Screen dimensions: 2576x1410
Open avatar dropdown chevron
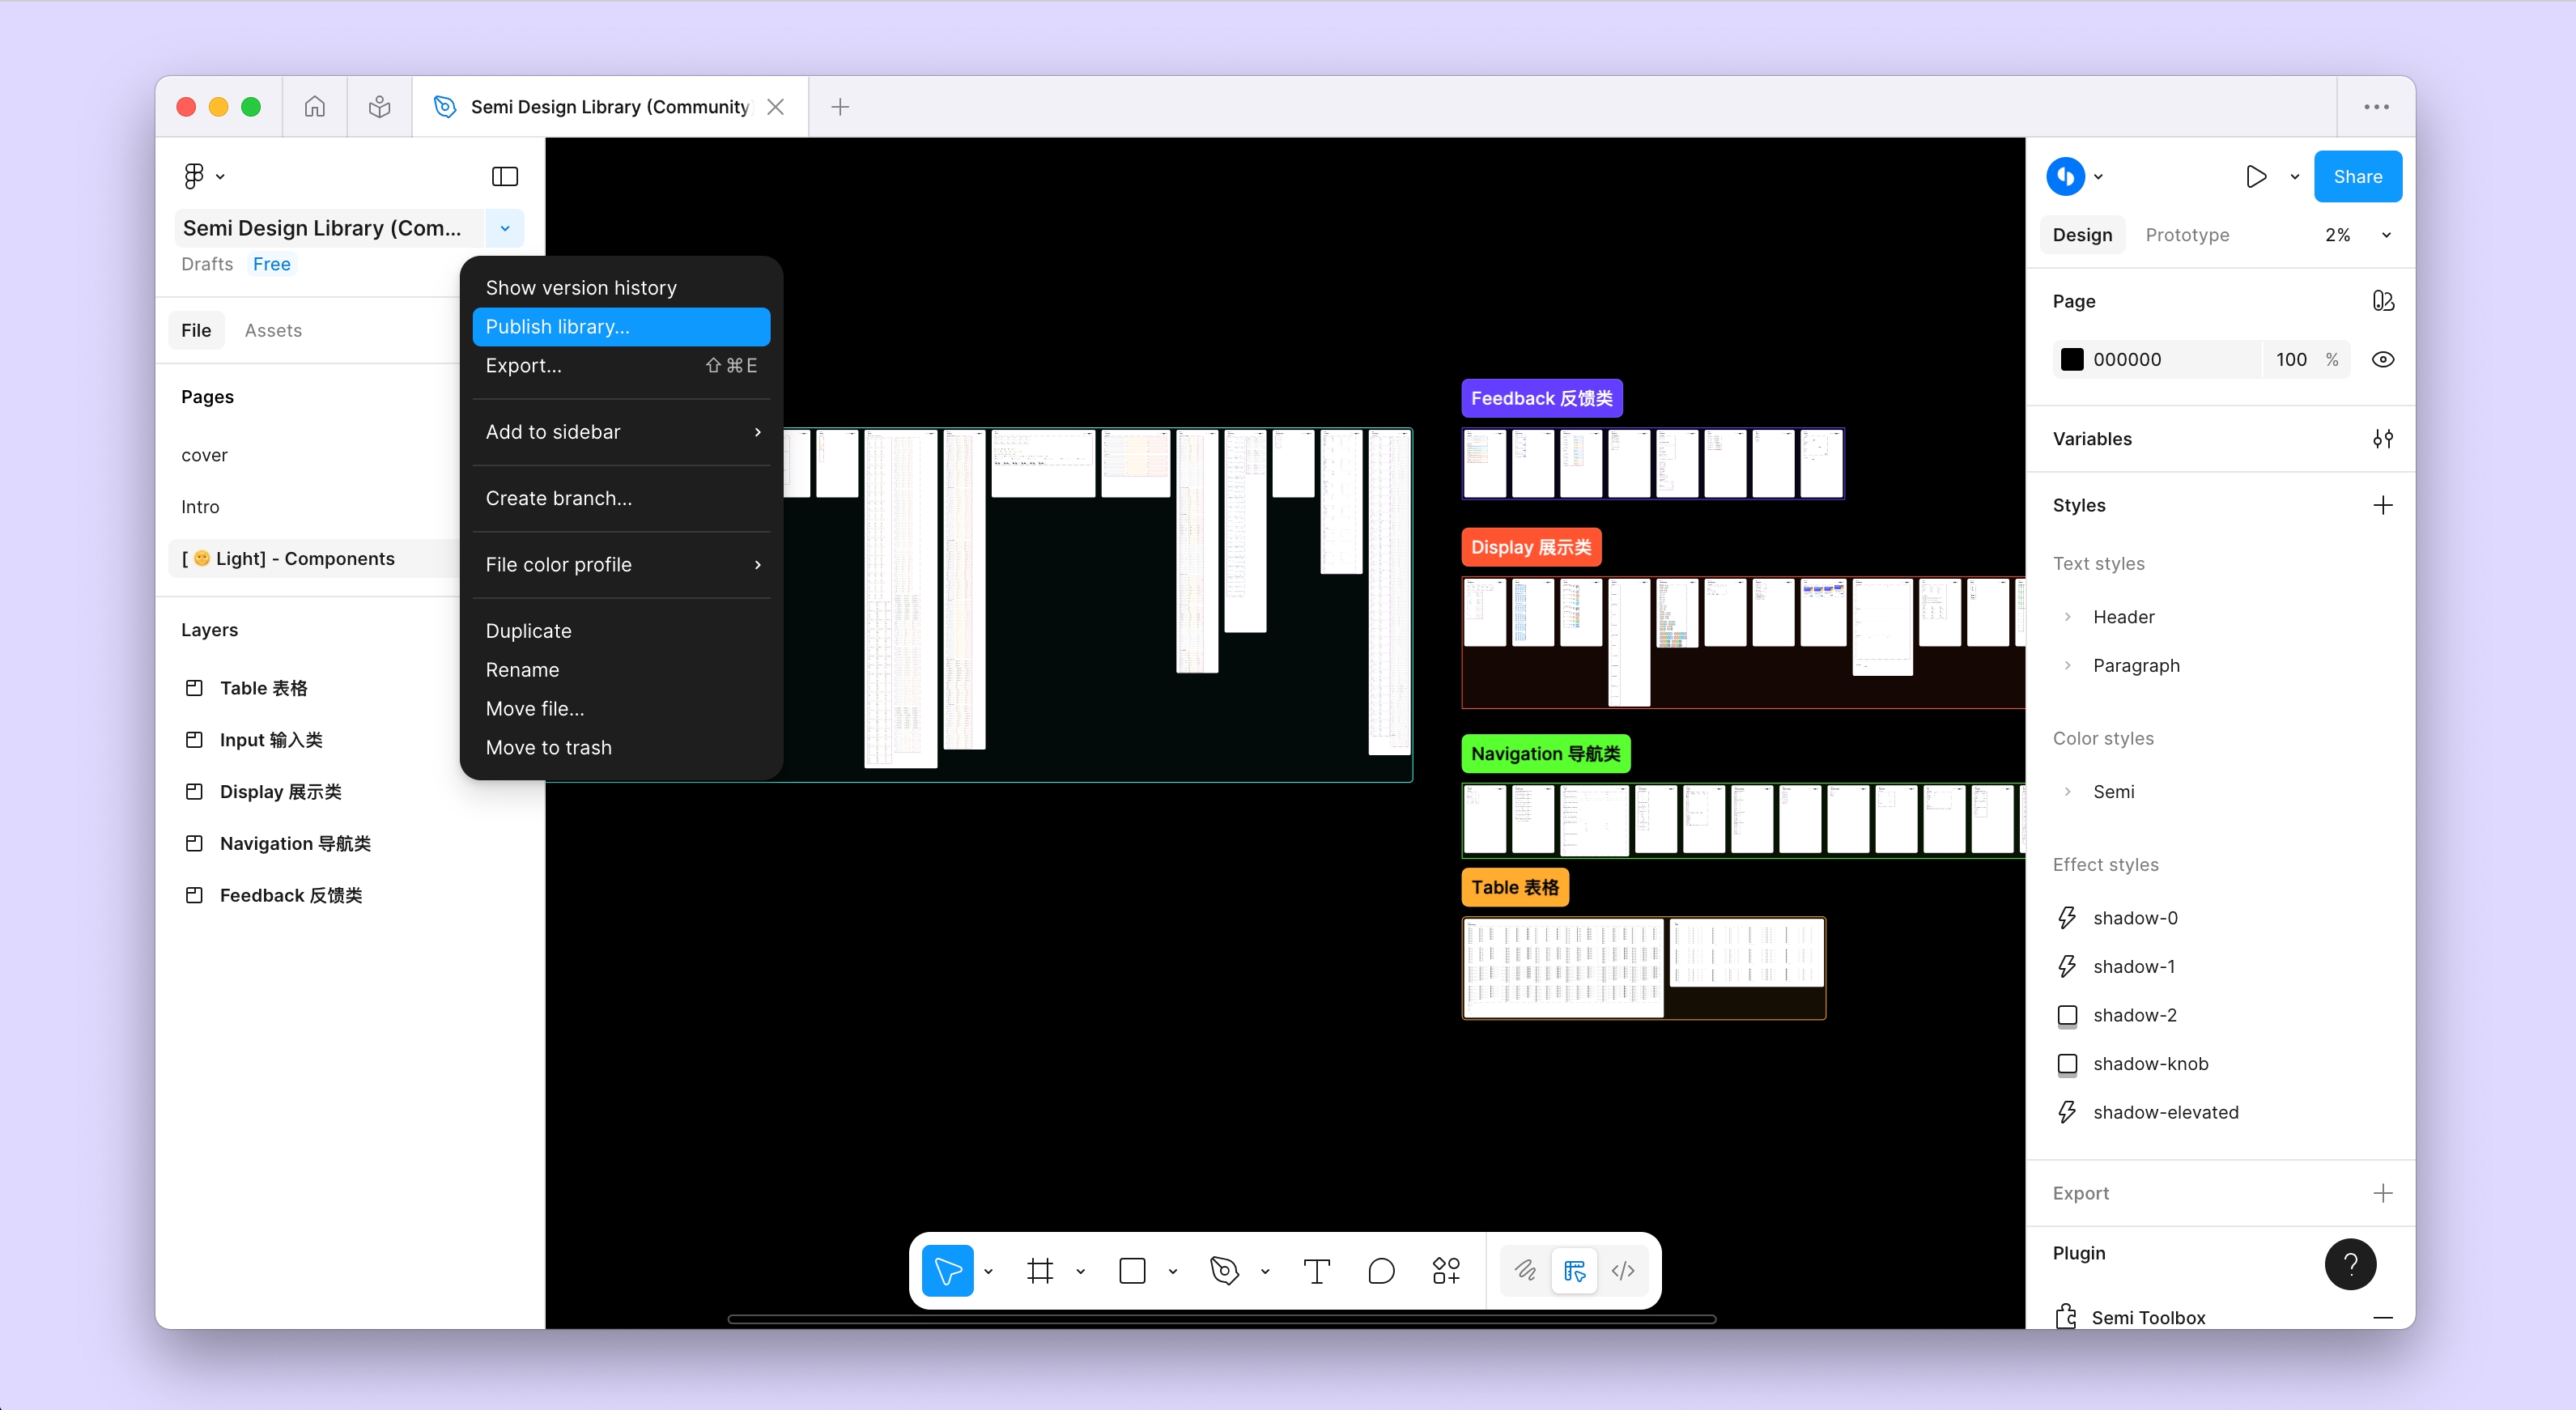tap(2098, 177)
